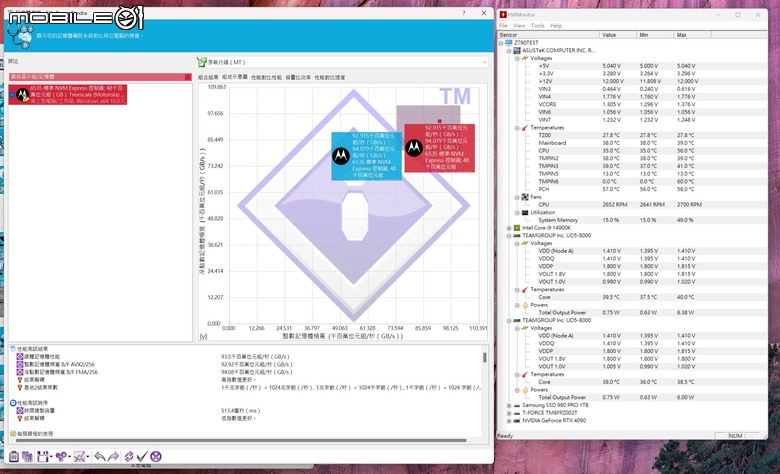
Task: Collapse the ASUSTeK Temperatures group
Action: tap(517, 128)
